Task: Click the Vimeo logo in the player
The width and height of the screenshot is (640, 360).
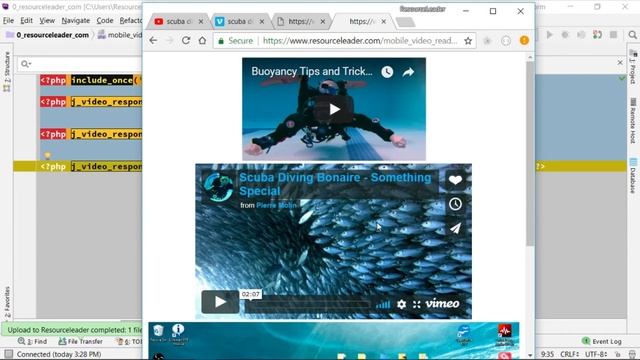Action: pyautogui.click(x=442, y=303)
